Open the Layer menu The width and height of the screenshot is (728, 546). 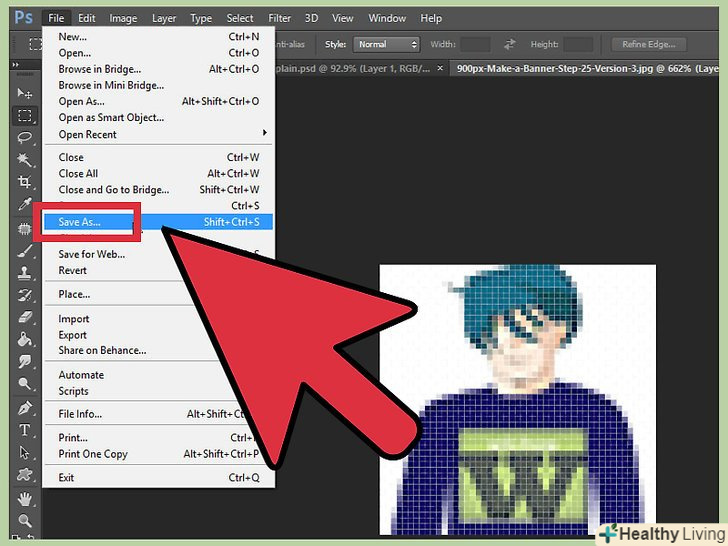164,18
